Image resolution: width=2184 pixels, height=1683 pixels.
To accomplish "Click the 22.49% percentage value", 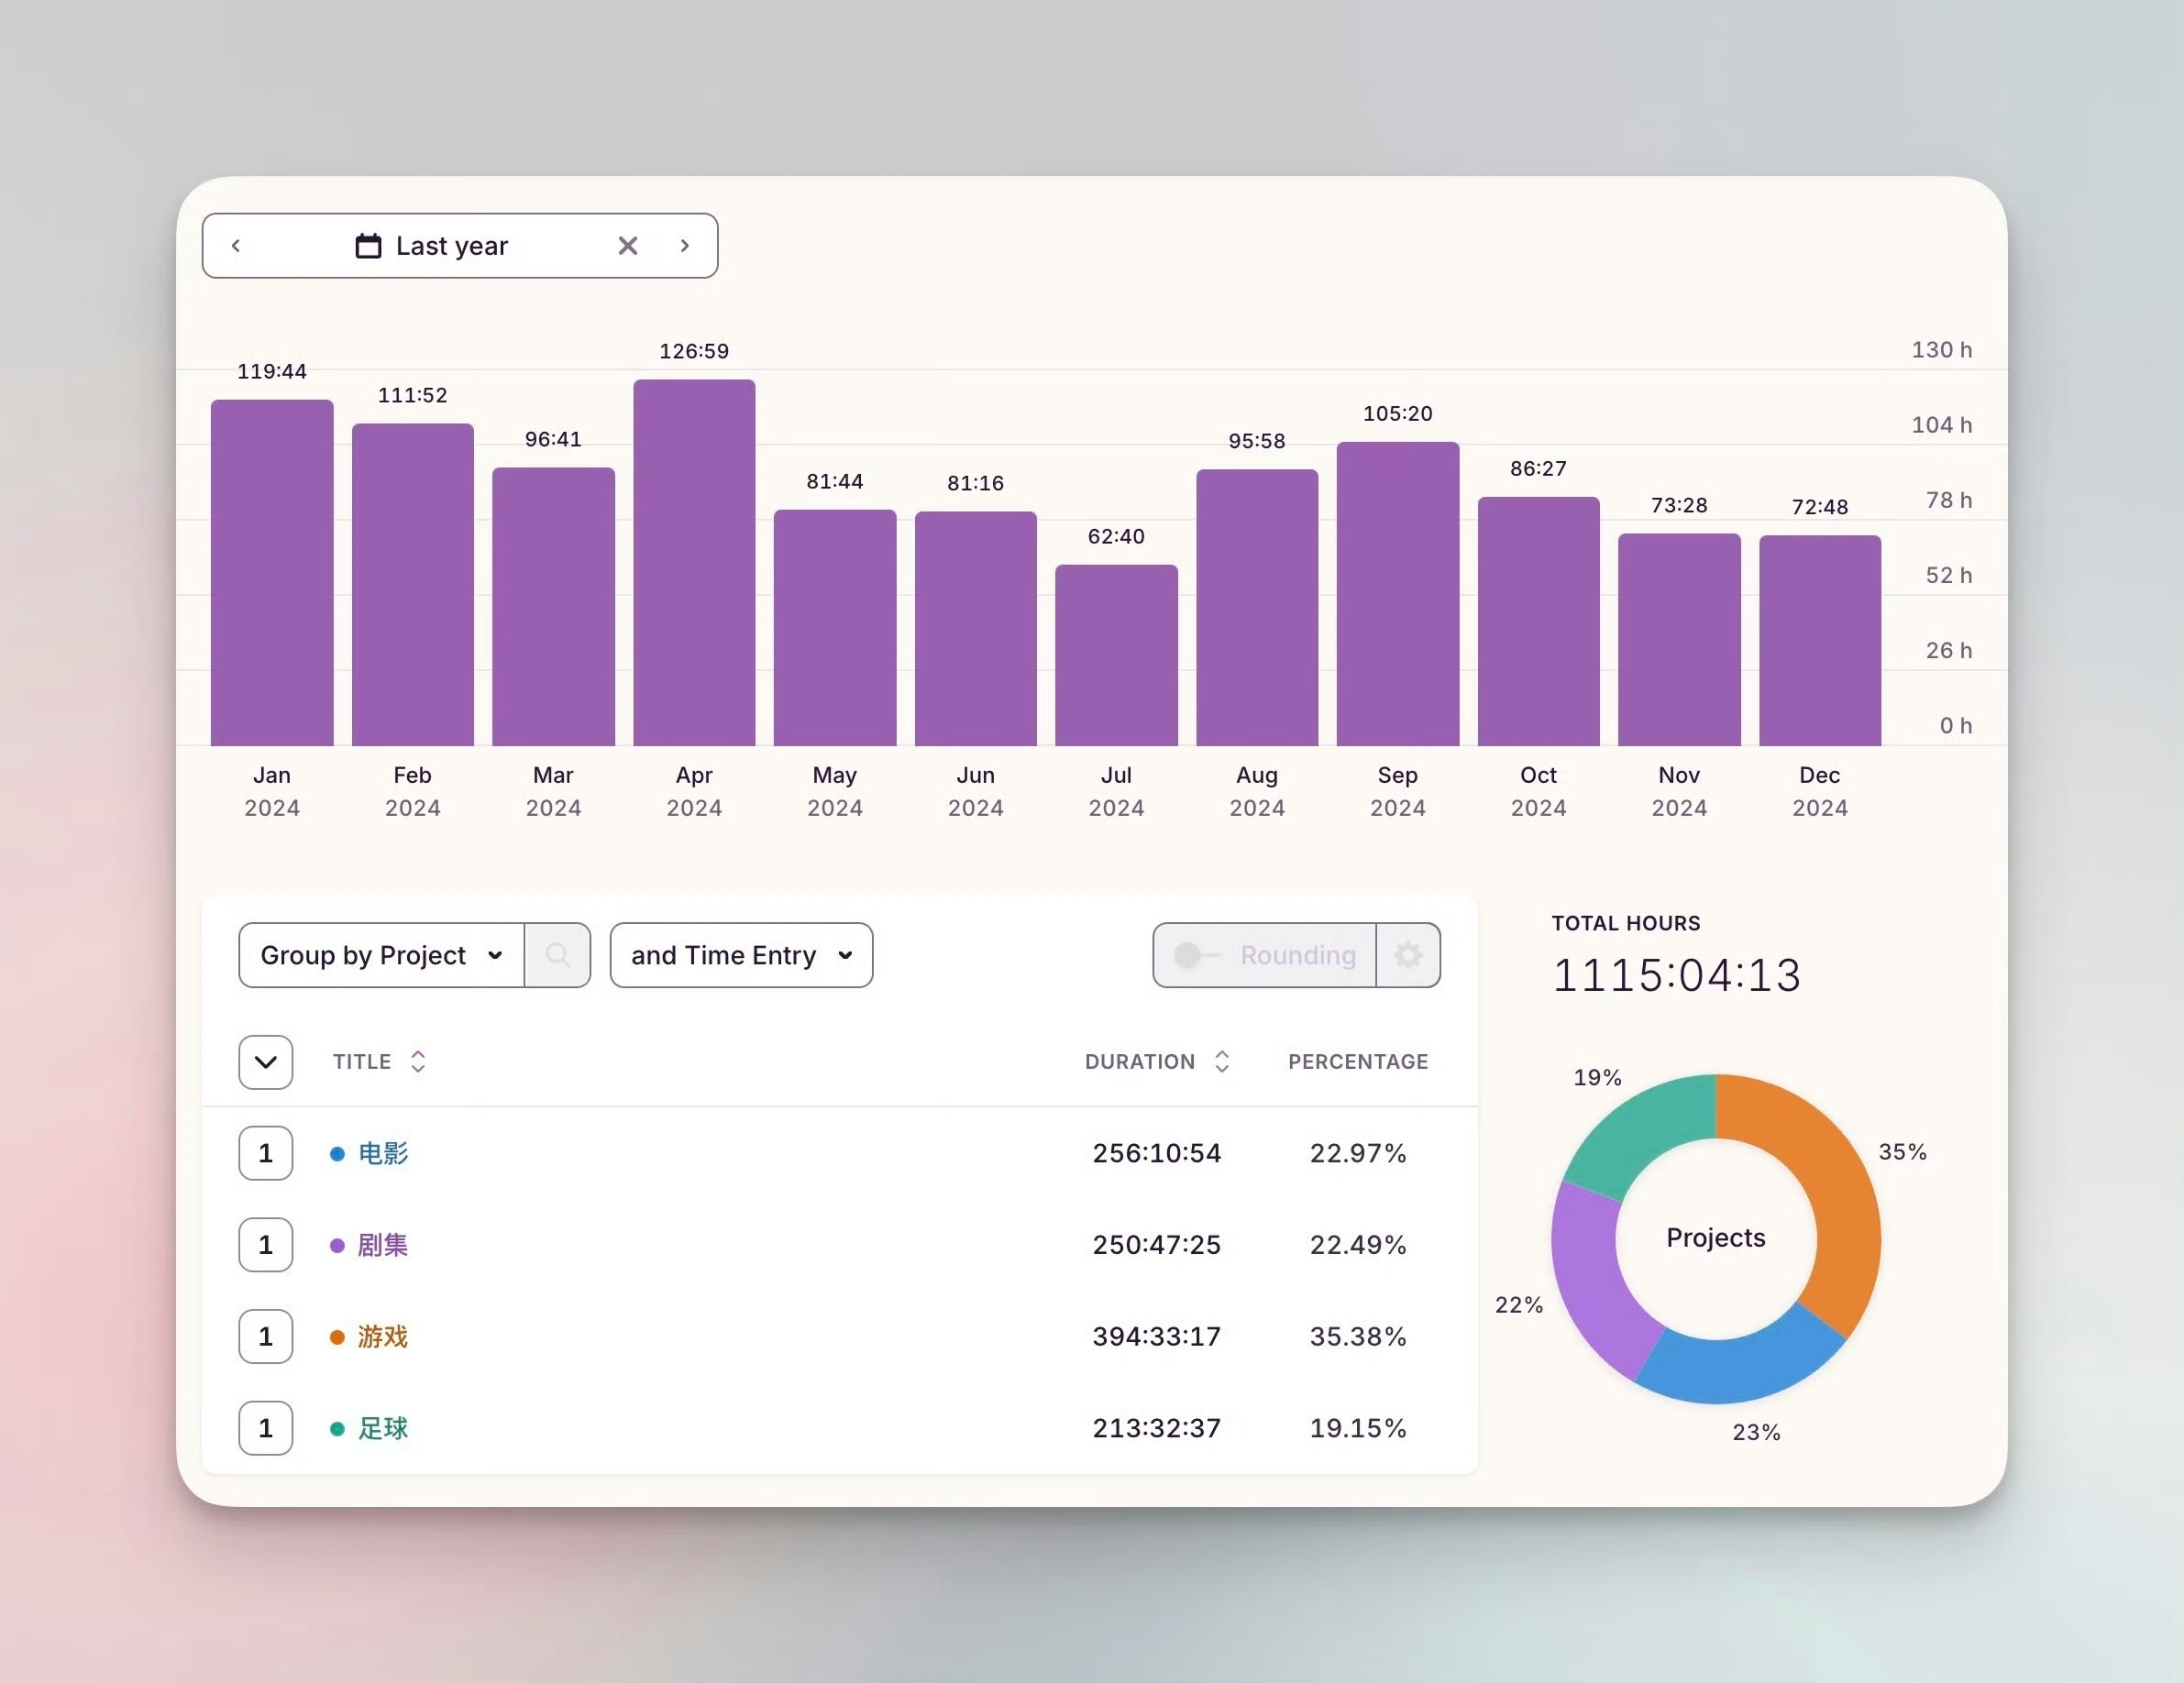I will pos(1358,1245).
